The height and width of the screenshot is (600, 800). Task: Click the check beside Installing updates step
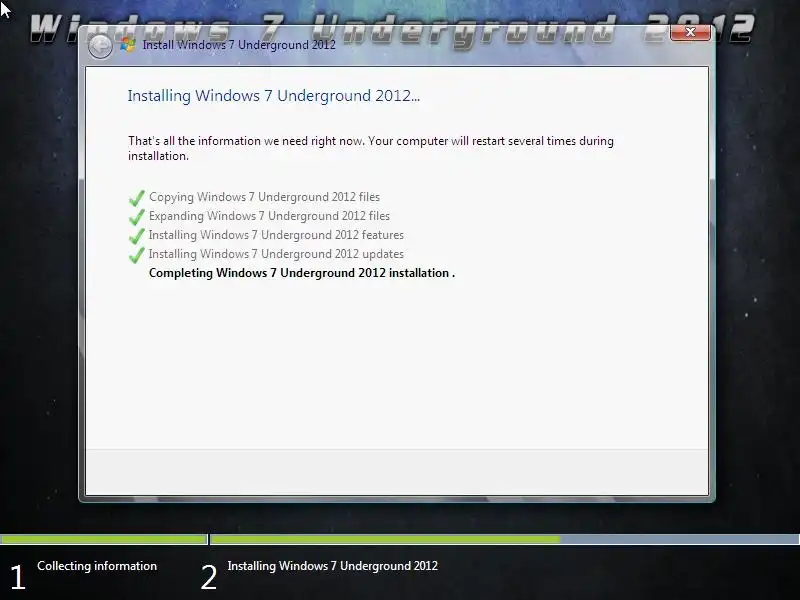point(137,254)
